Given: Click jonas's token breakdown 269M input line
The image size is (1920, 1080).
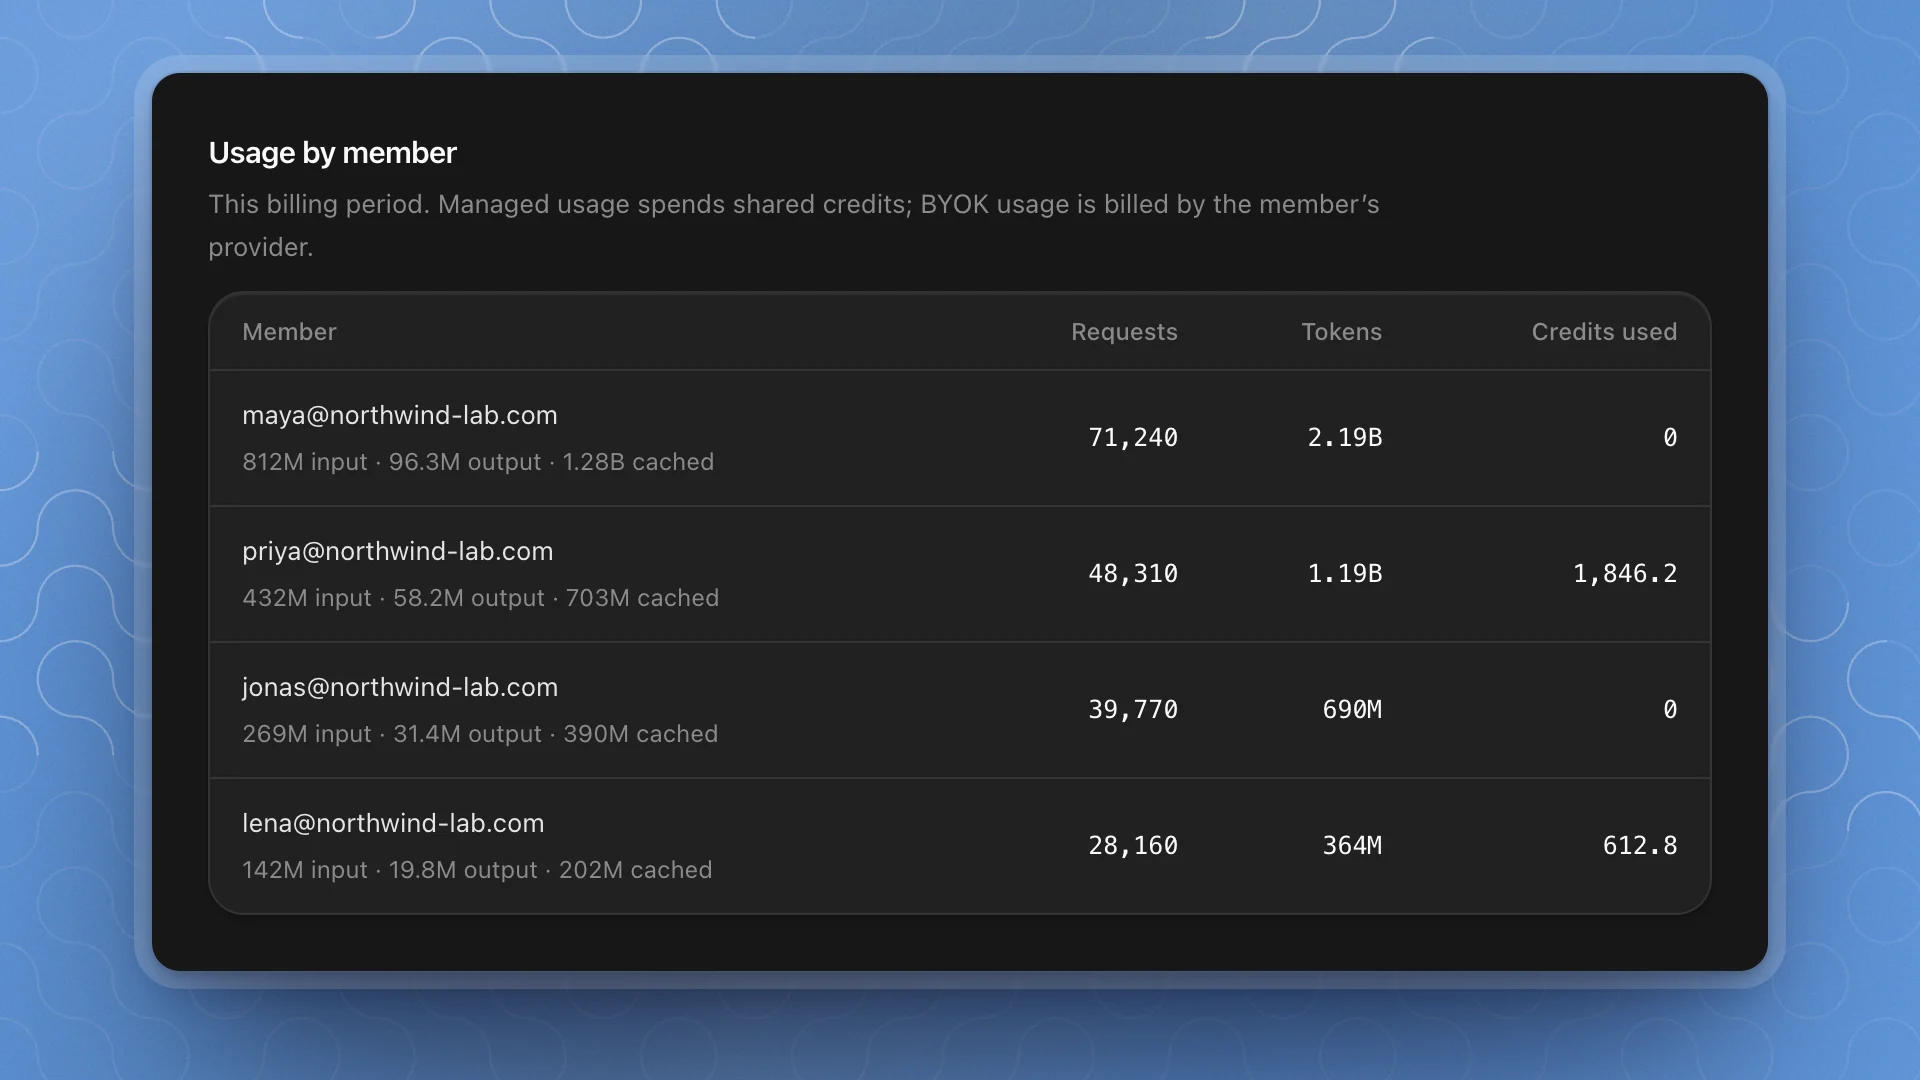Looking at the screenshot, I should [480, 734].
